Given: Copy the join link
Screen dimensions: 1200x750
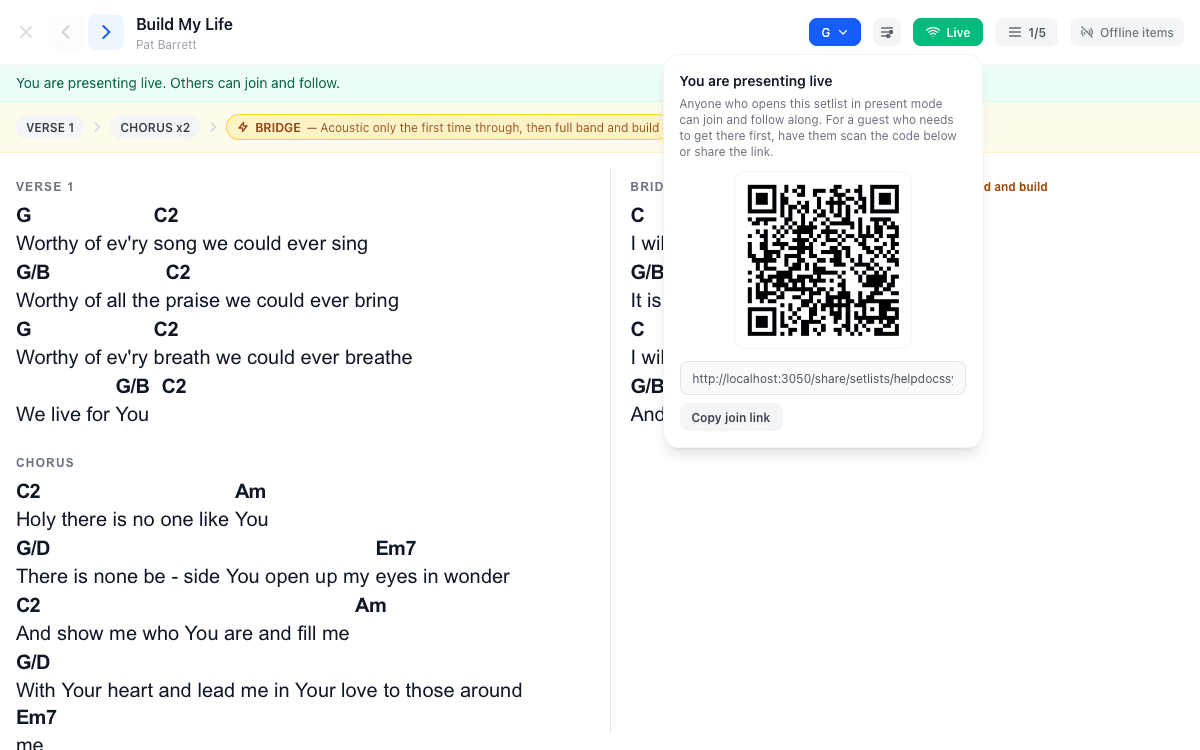Looking at the screenshot, I should point(731,417).
